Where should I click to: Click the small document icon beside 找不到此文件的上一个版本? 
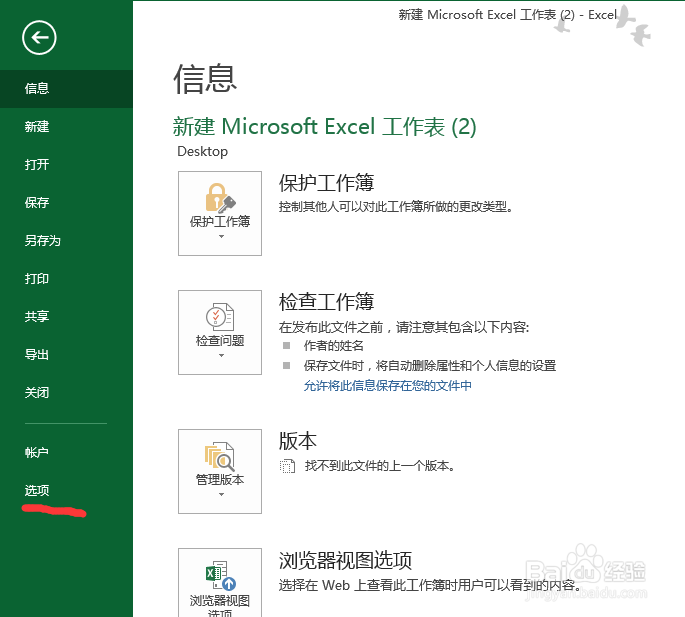click(x=287, y=466)
